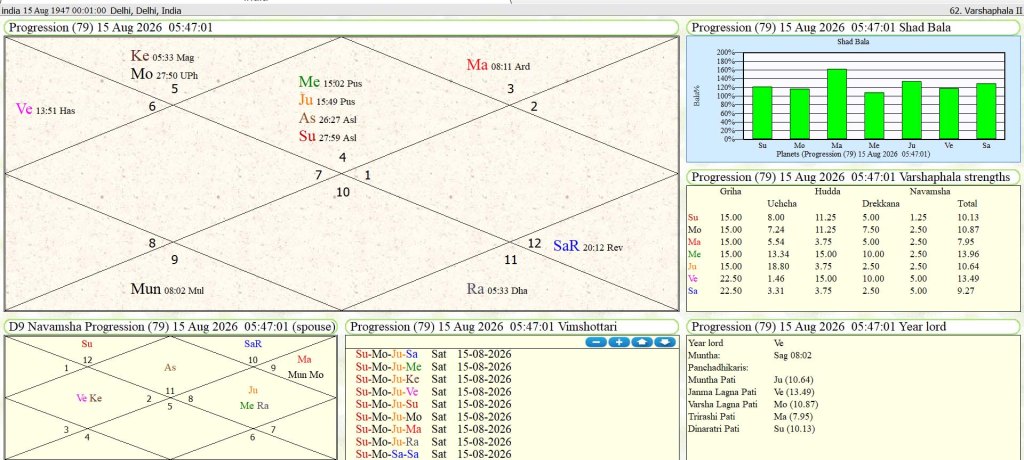Screen dimensions: 1024x460
Task: Select the Year lord panel title
Action: click(852, 326)
